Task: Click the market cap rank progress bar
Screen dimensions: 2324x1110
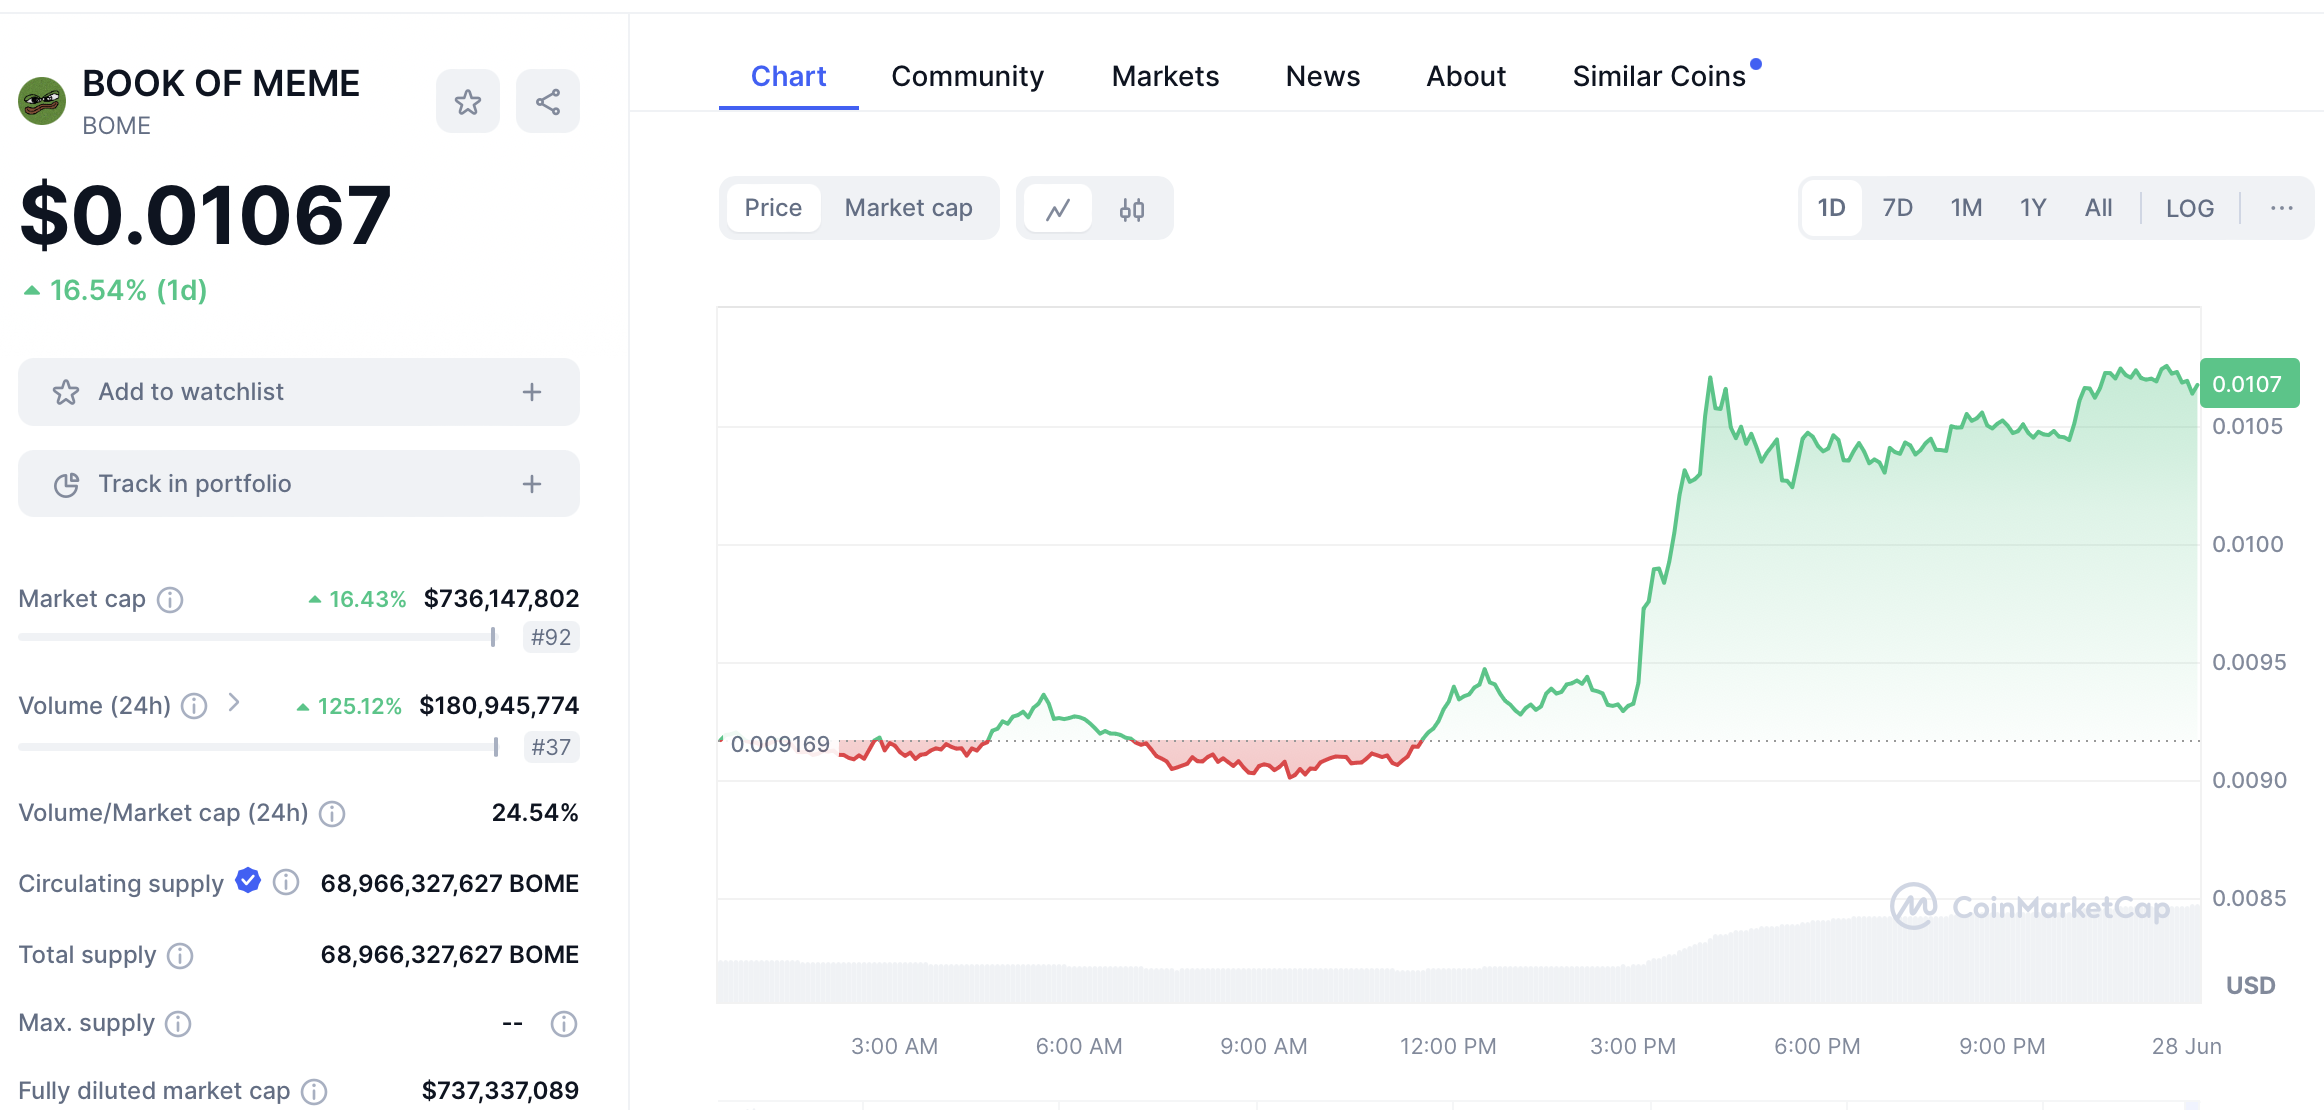Action: click(256, 637)
